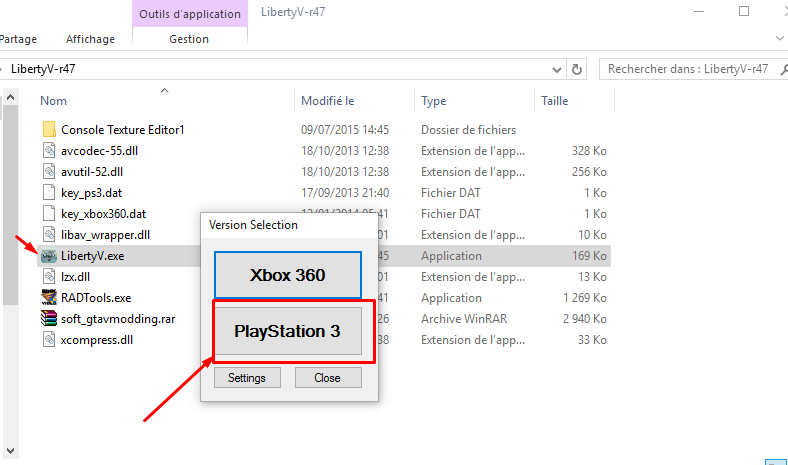Expand the address bar history dropdown
This screenshot has width=788, height=465.
pyautogui.click(x=556, y=69)
